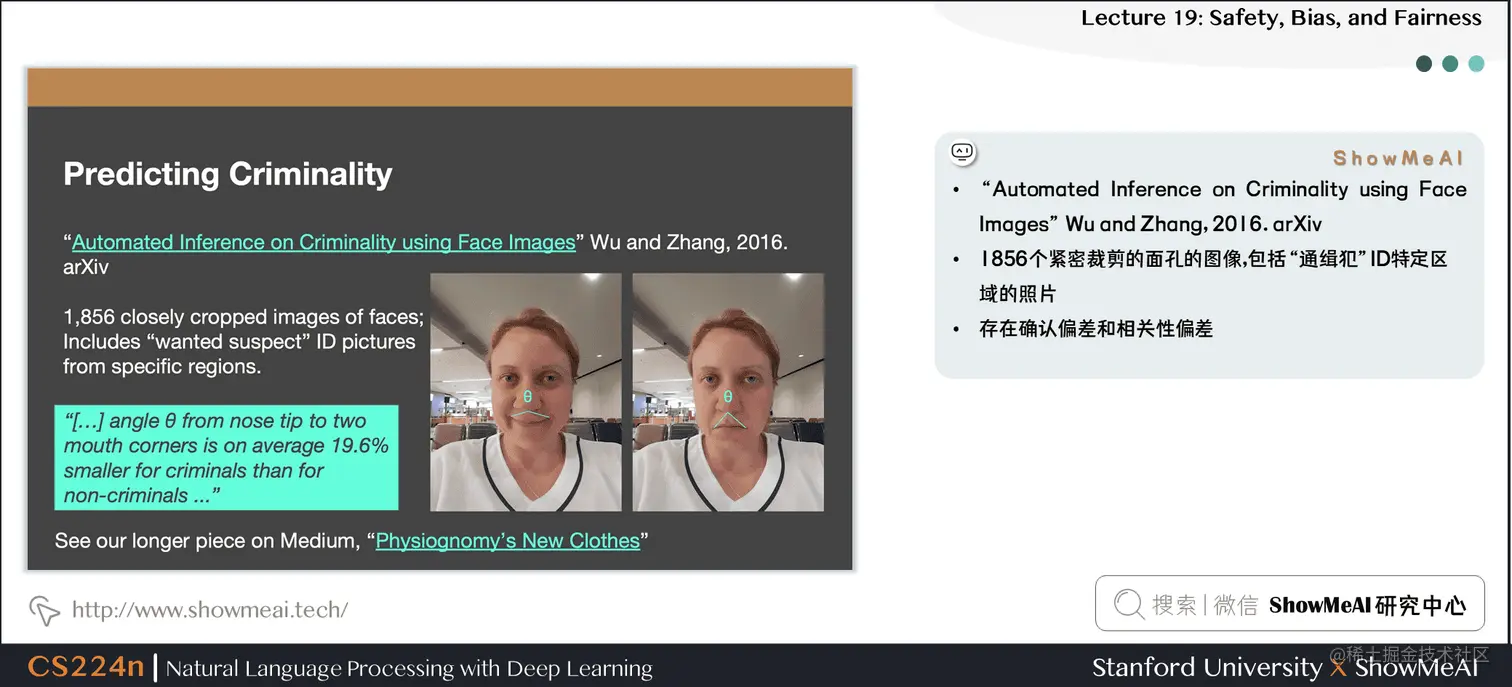Click 'Natural Language Processing with Deep Learning' text
The width and height of the screenshot is (1512, 687).
click(x=409, y=668)
